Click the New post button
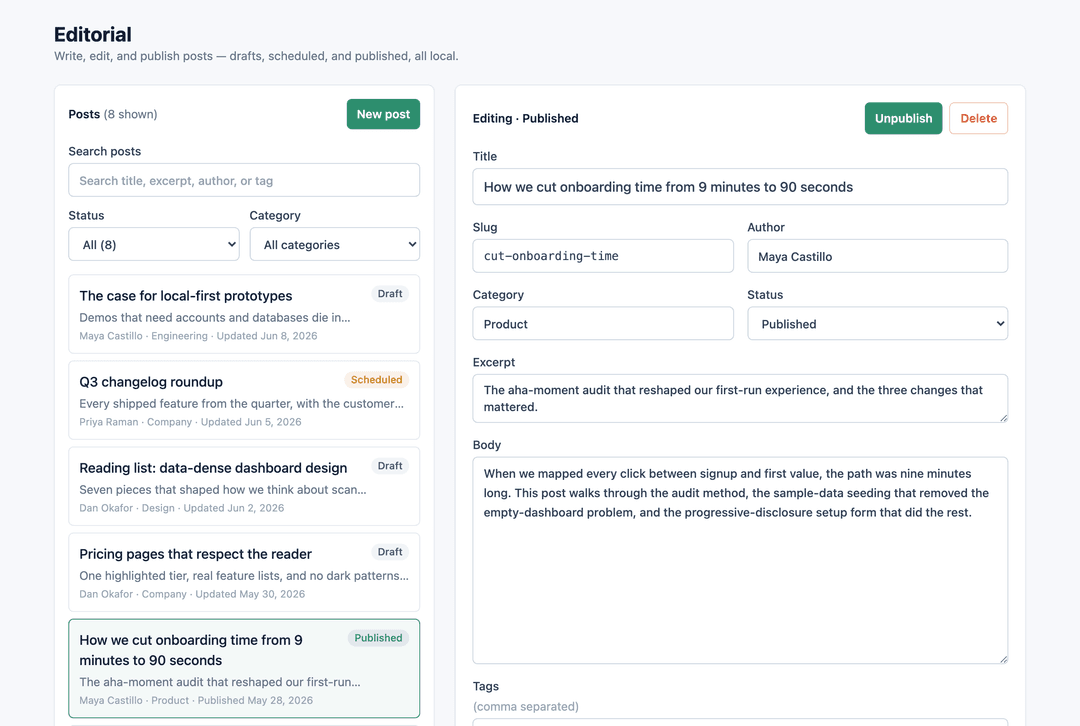The width and height of the screenshot is (1080, 726). click(x=383, y=114)
